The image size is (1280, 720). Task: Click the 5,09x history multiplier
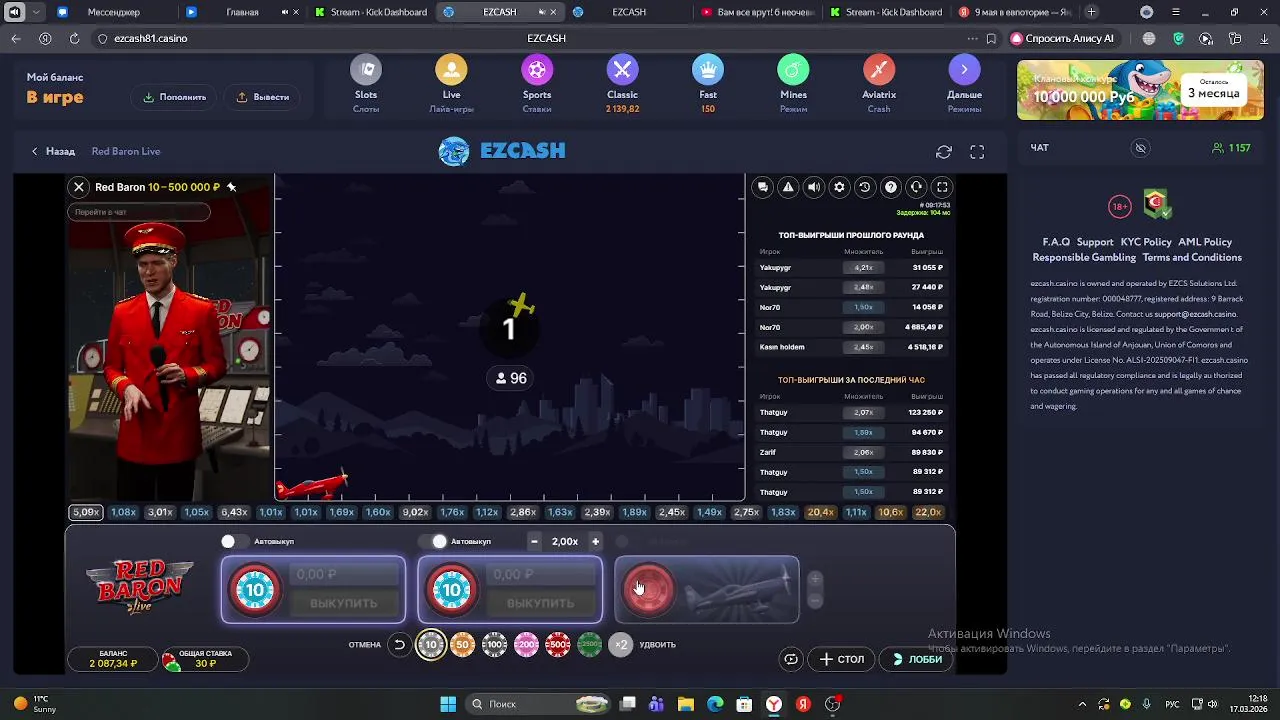point(86,512)
